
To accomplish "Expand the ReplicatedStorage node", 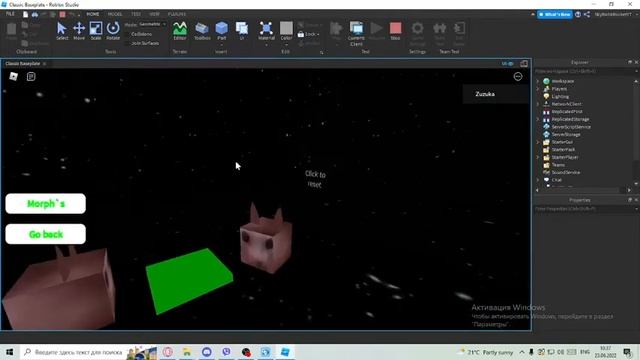I will pyautogui.click(x=538, y=119).
